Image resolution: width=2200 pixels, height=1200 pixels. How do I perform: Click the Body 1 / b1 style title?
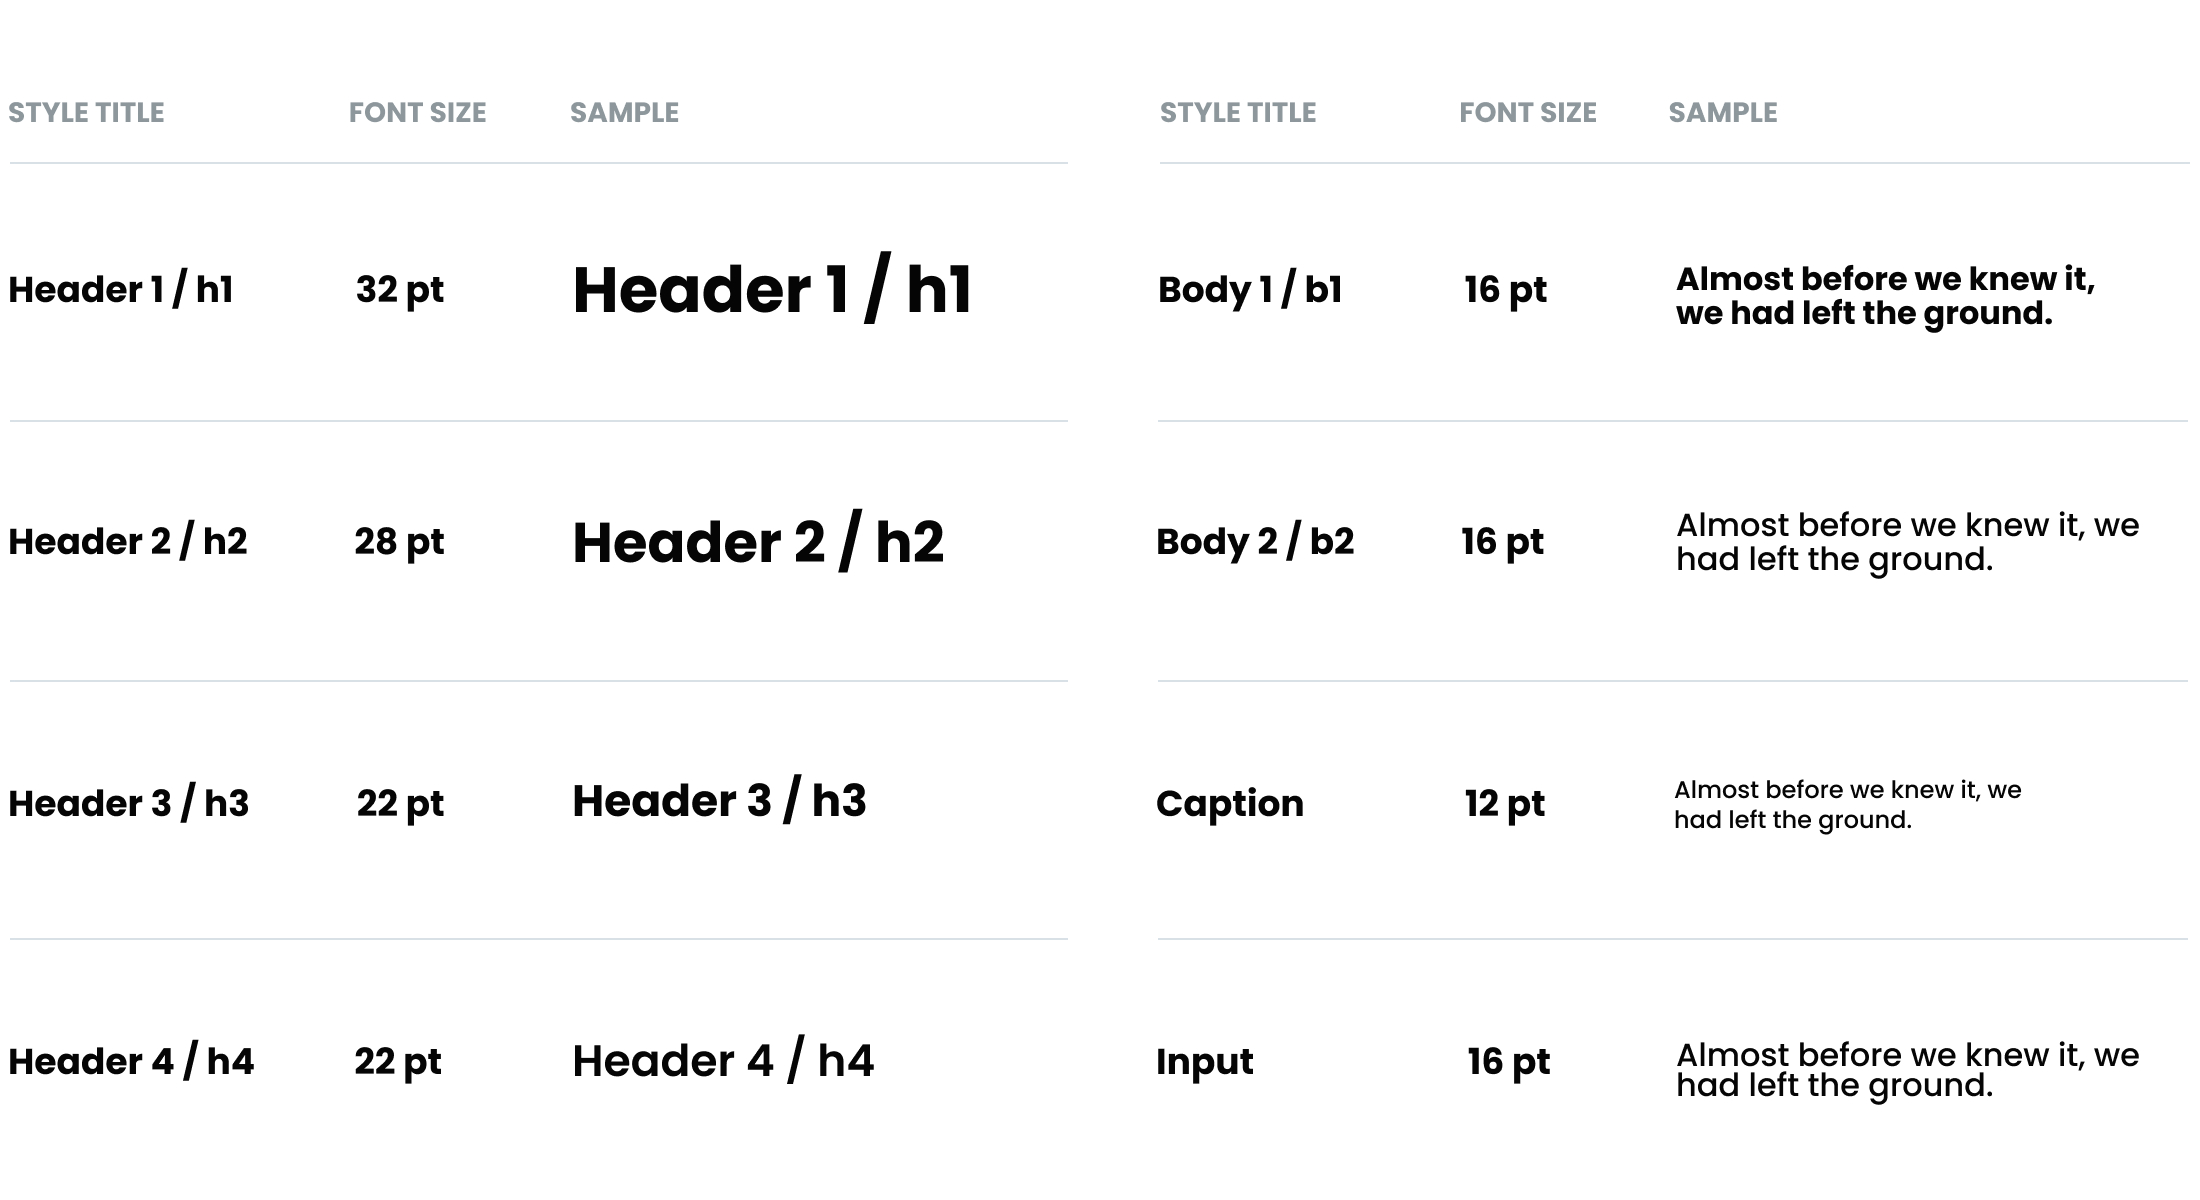(x=1249, y=290)
